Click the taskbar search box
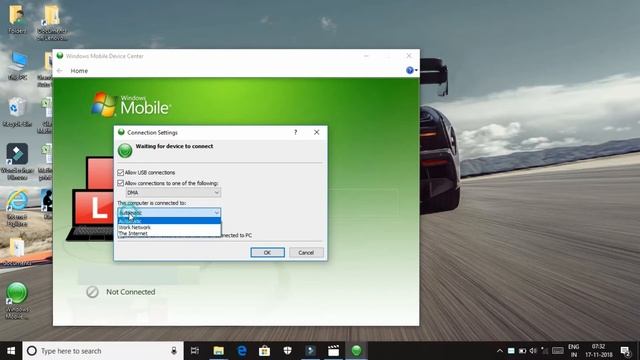The image size is (640, 360). tap(103, 351)
